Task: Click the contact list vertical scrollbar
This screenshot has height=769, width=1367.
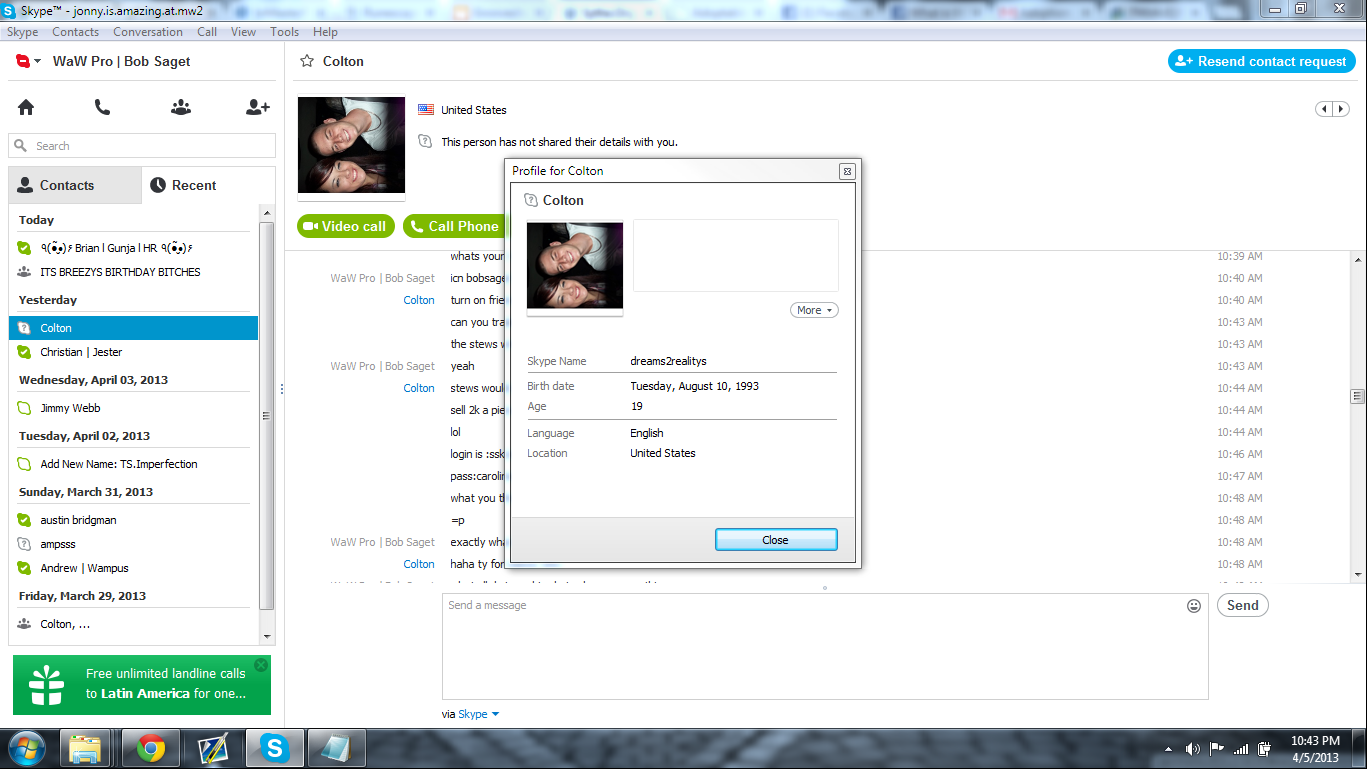Action: click(x=266, y=415)
